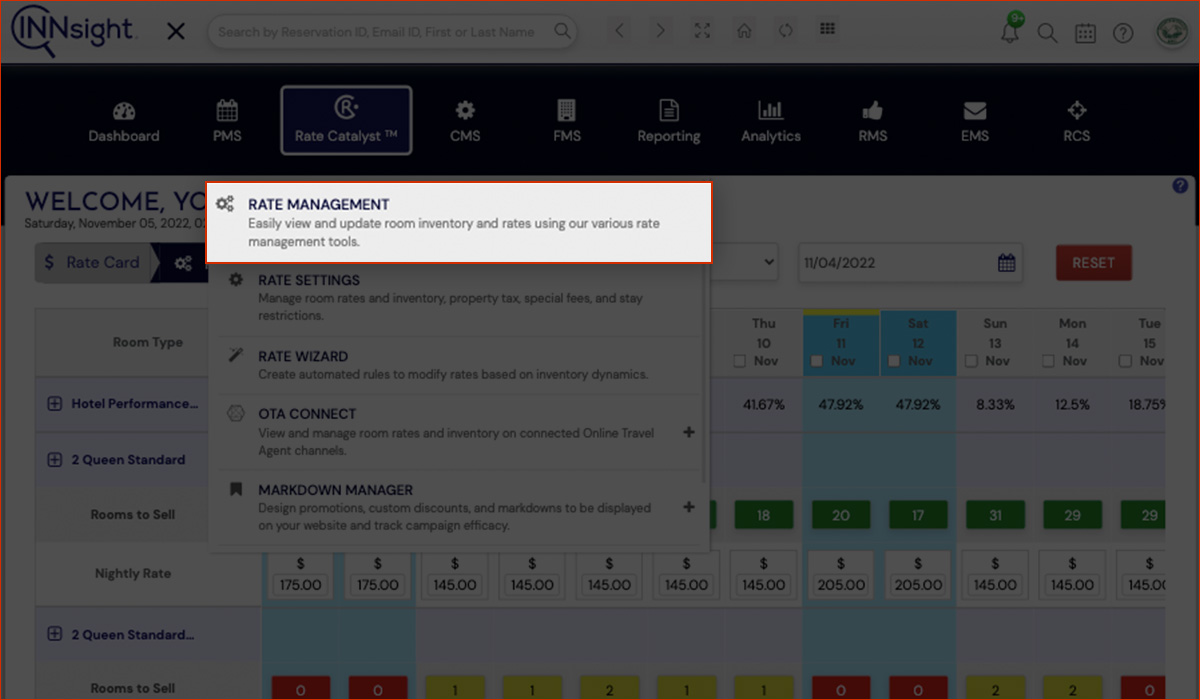Choose Rate Settings from the menu

pos(458,298)
